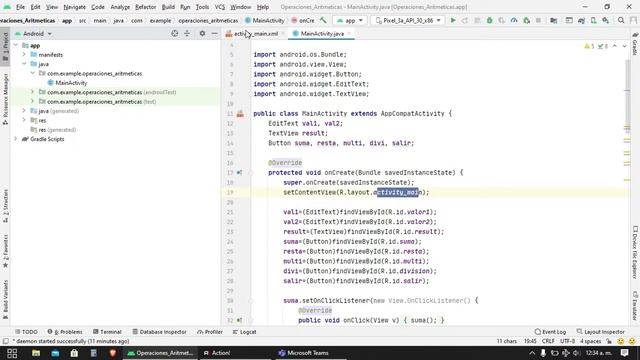Viewport: 640px width, 360px height.
Task: Fold onCreate method at line 17
Action: [x=251, y=173]
